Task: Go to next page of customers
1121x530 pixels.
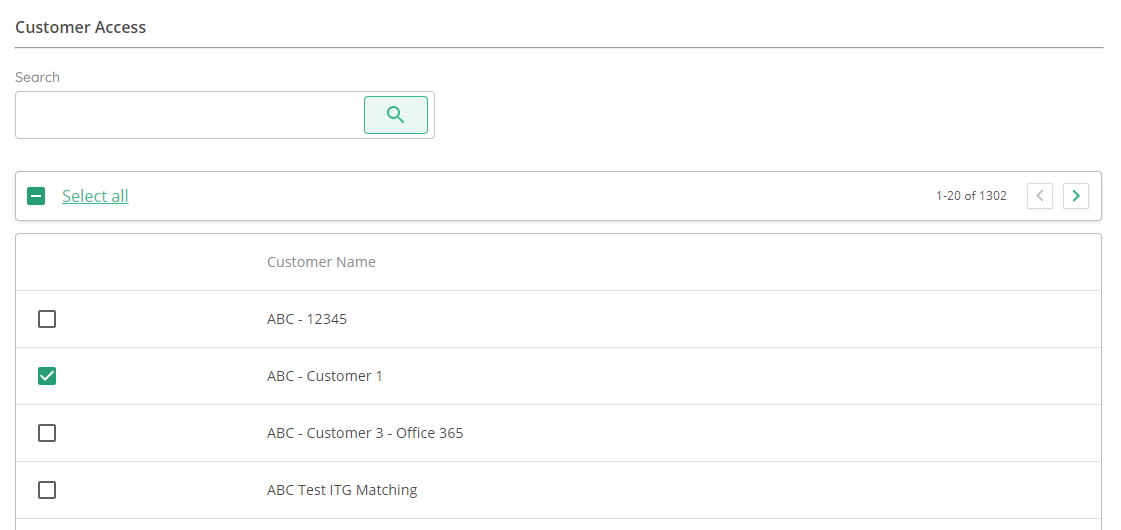Action: click(x=1075, y=196)
